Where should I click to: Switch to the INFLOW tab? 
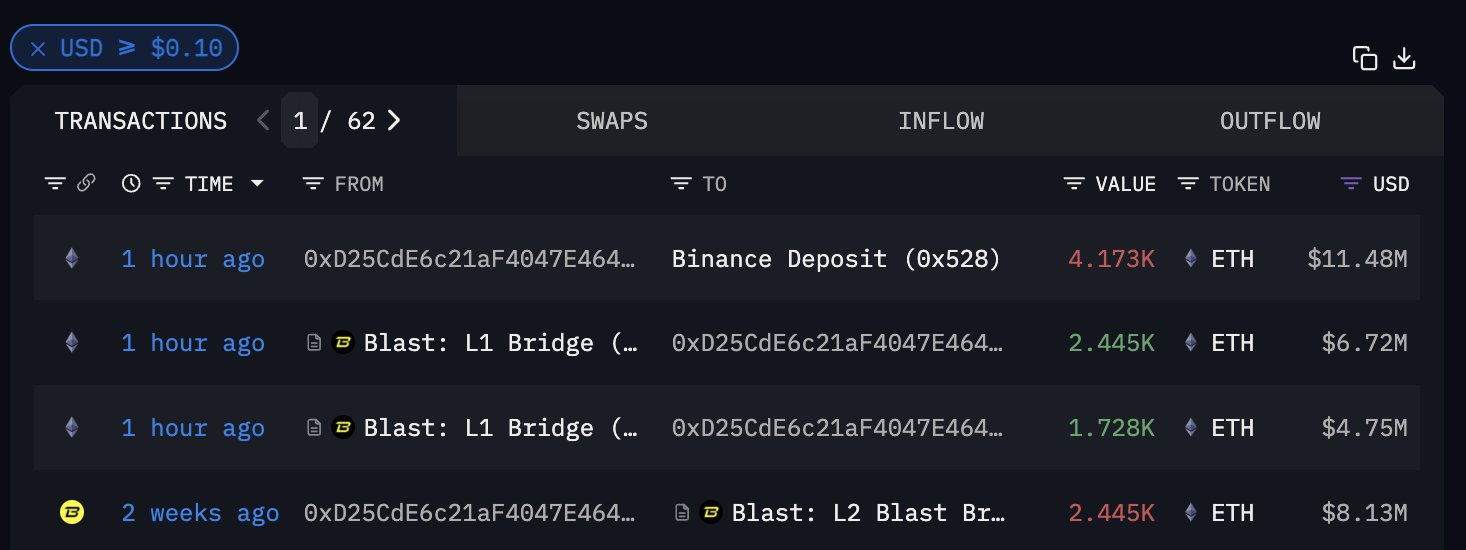tap(941, 121)
